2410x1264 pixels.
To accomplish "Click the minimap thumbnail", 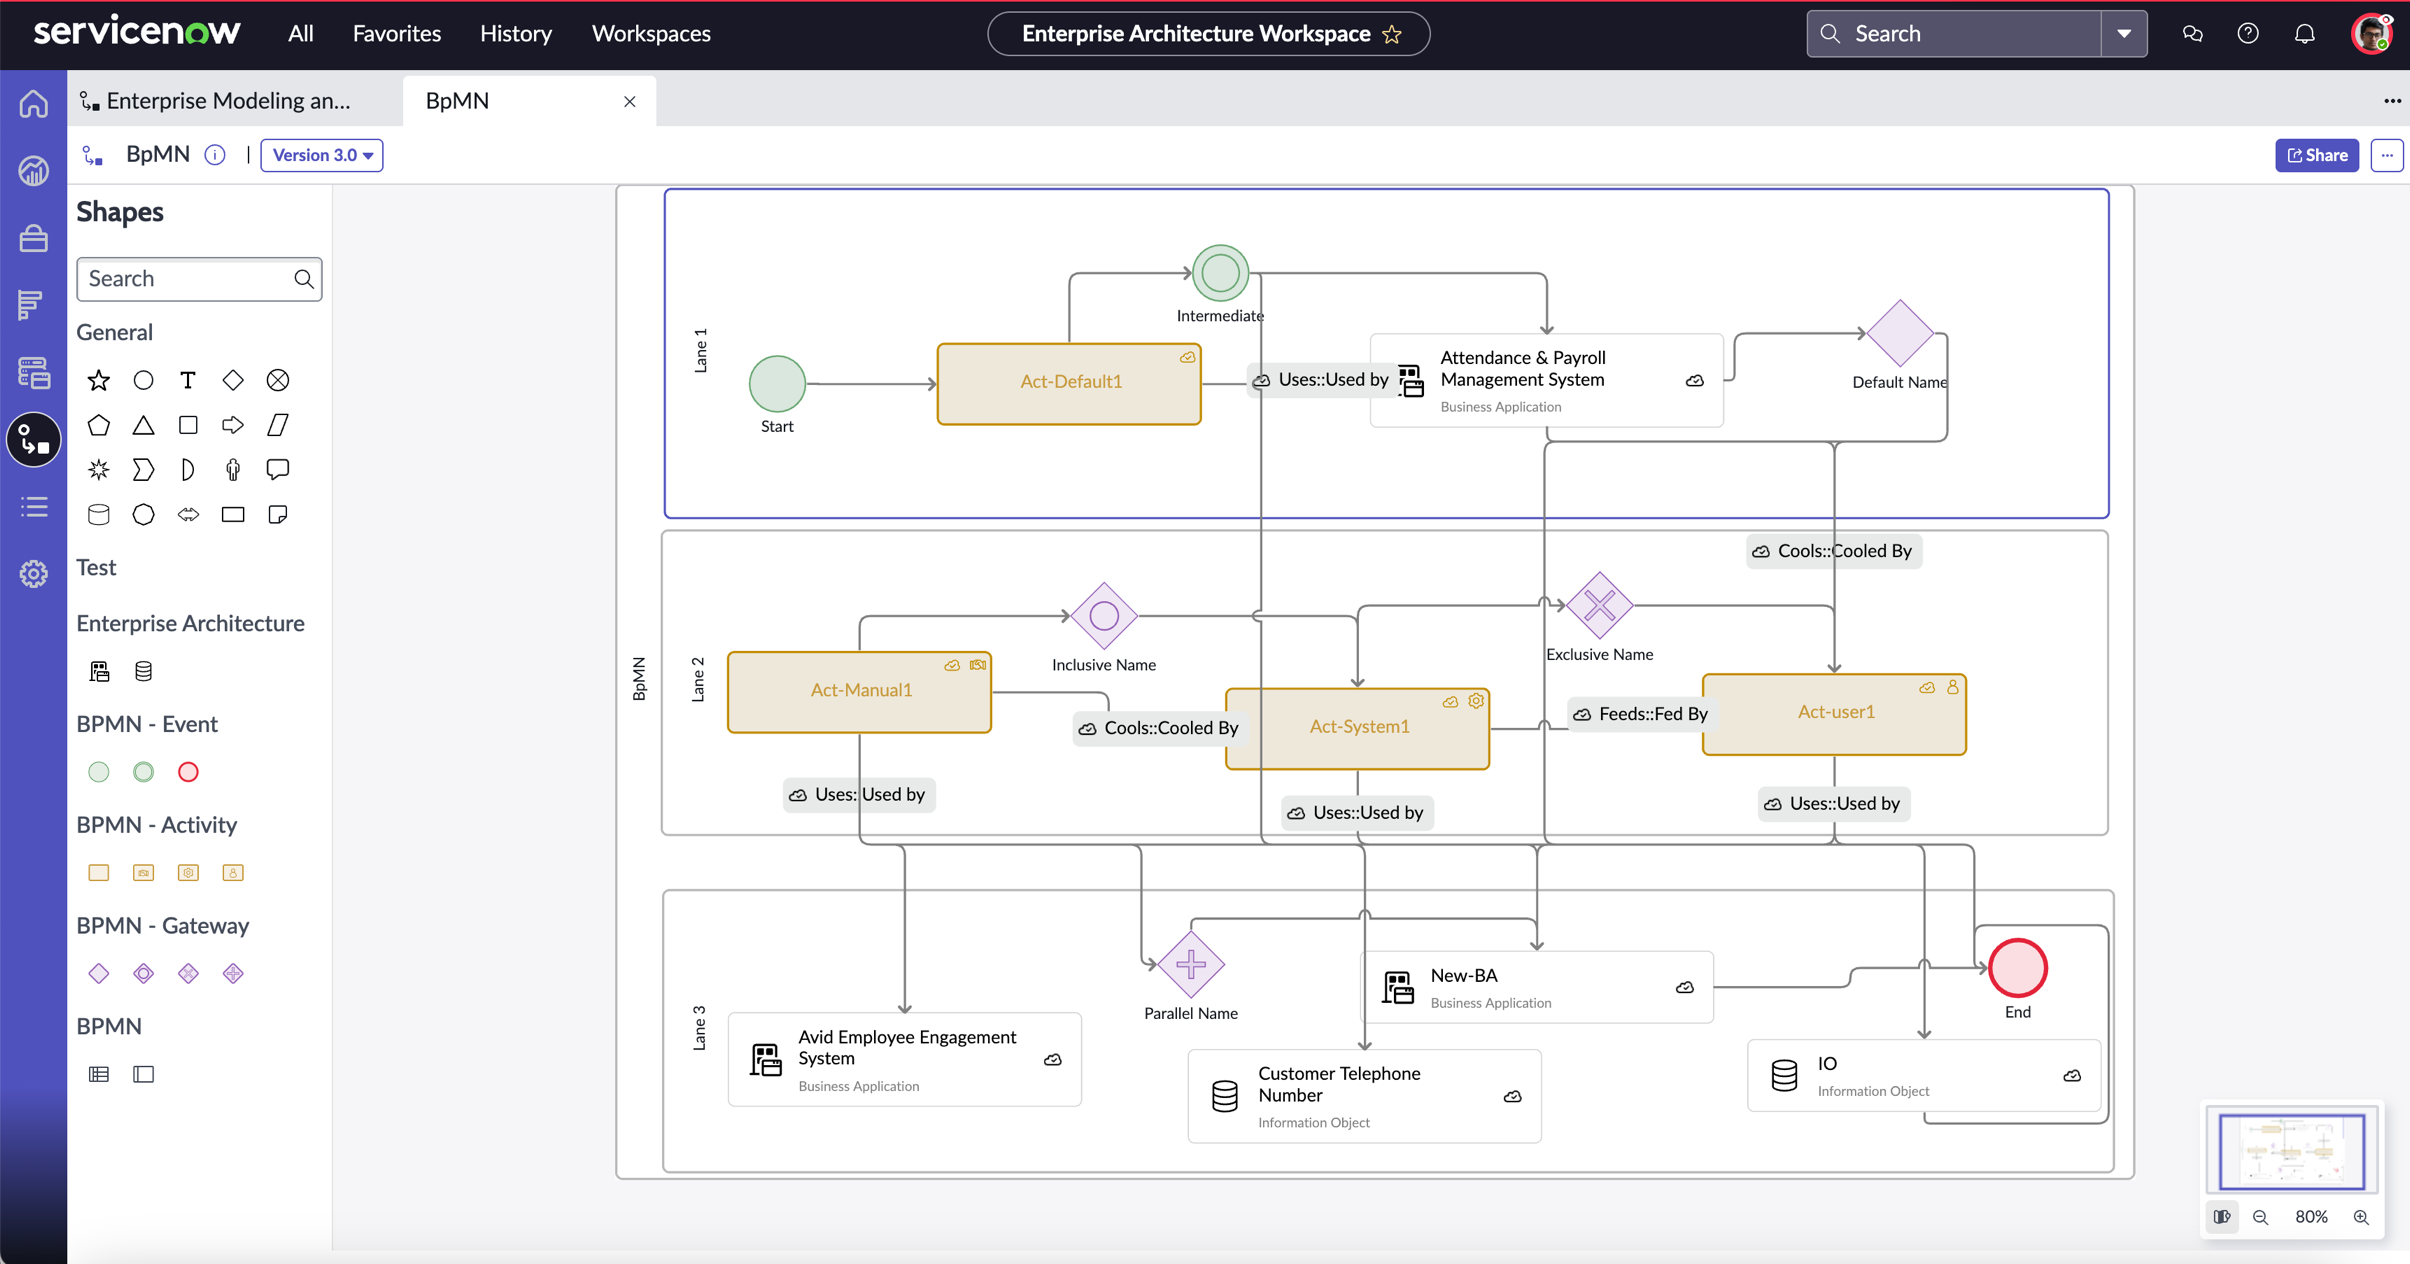I will (2292, 1151).
